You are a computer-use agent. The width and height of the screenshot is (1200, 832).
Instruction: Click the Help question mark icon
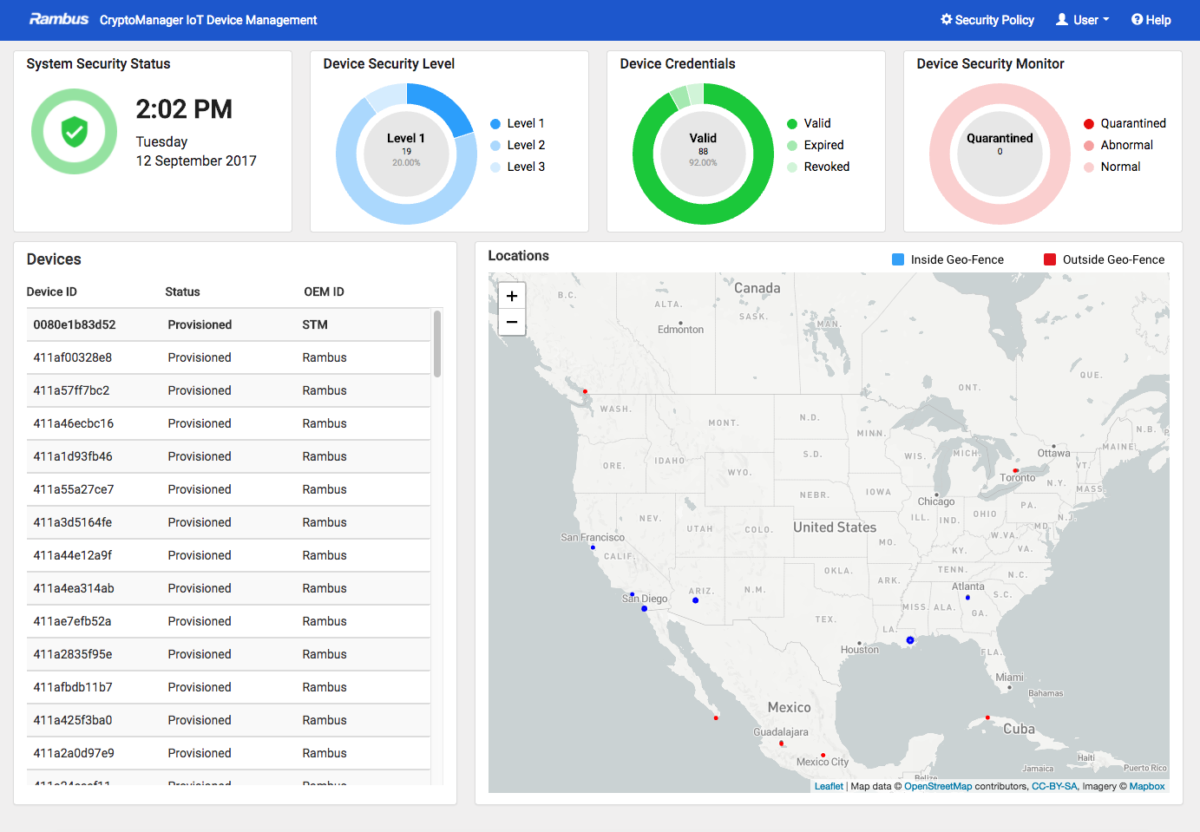pos(1137,20)
